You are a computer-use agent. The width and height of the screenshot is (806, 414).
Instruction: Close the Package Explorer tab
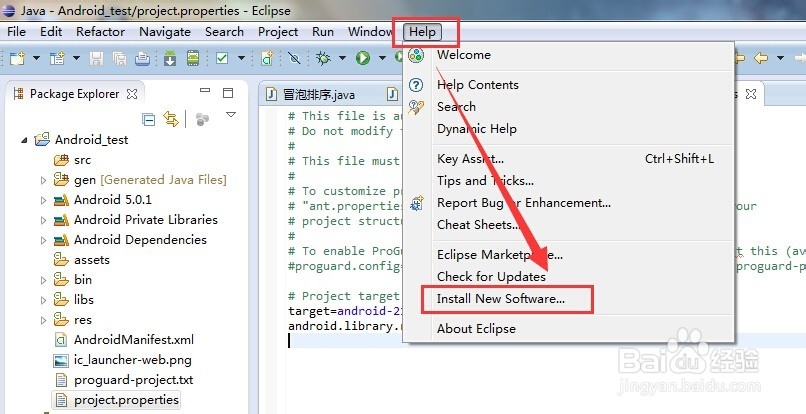point(132,94)
